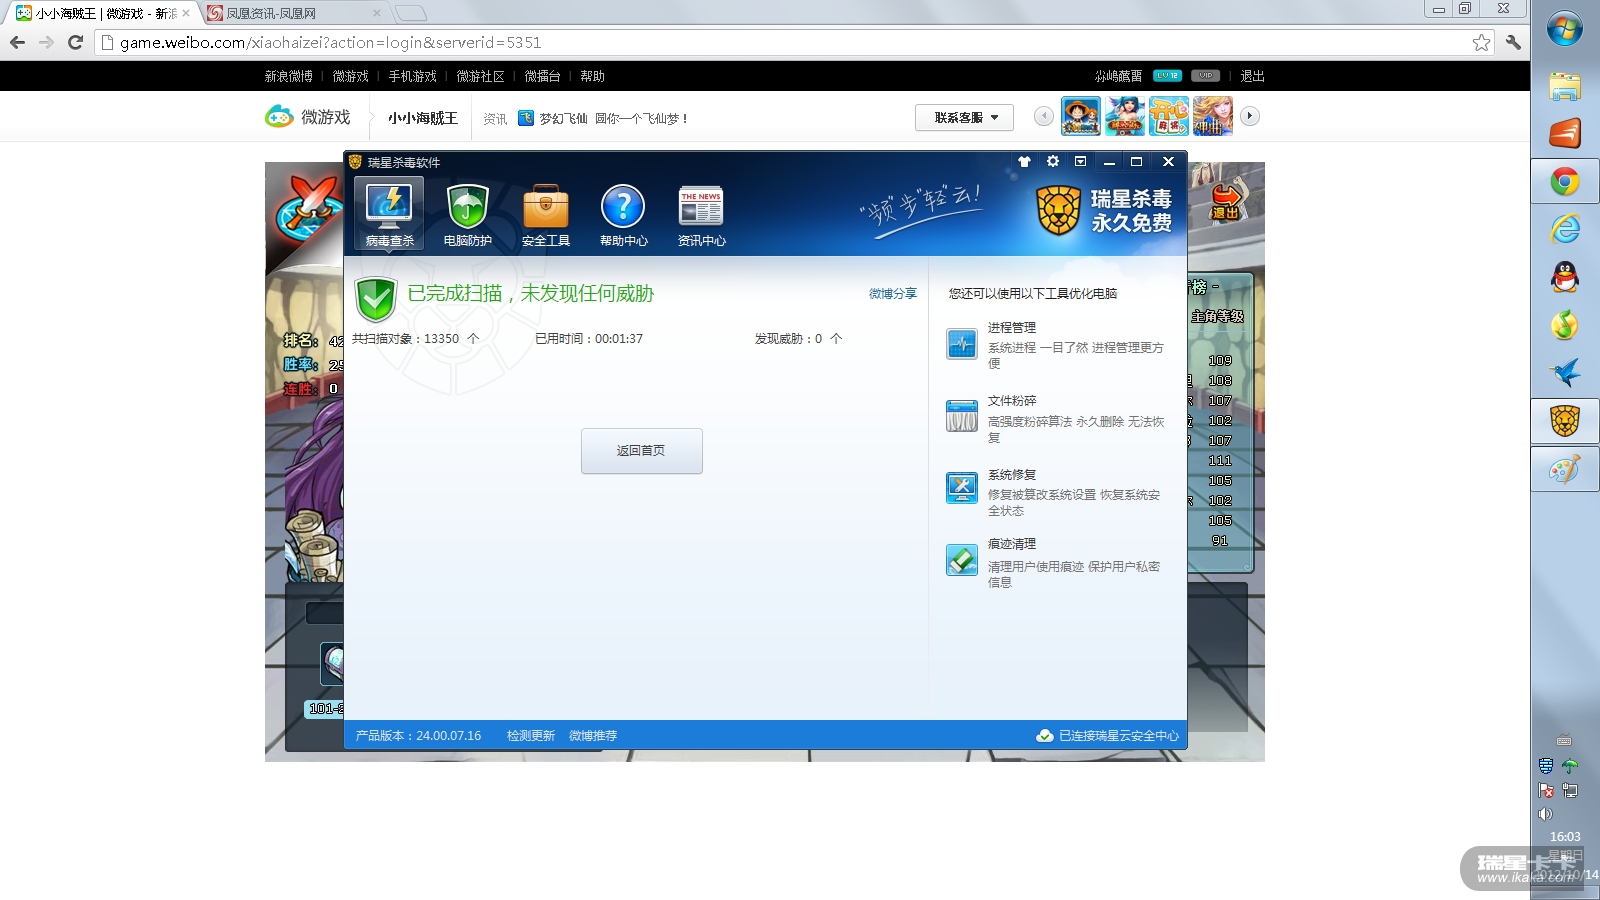Switch to the 小小海贼王 browser tab
Screen dimensions: 1600x900
click(104, 13)
